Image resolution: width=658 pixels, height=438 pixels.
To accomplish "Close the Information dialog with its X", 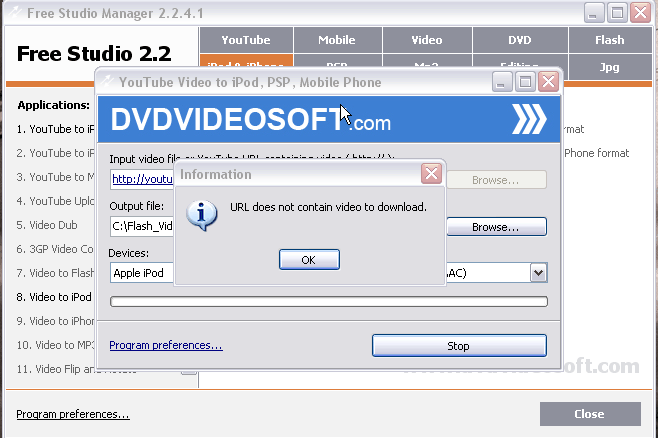I will 431,173.
